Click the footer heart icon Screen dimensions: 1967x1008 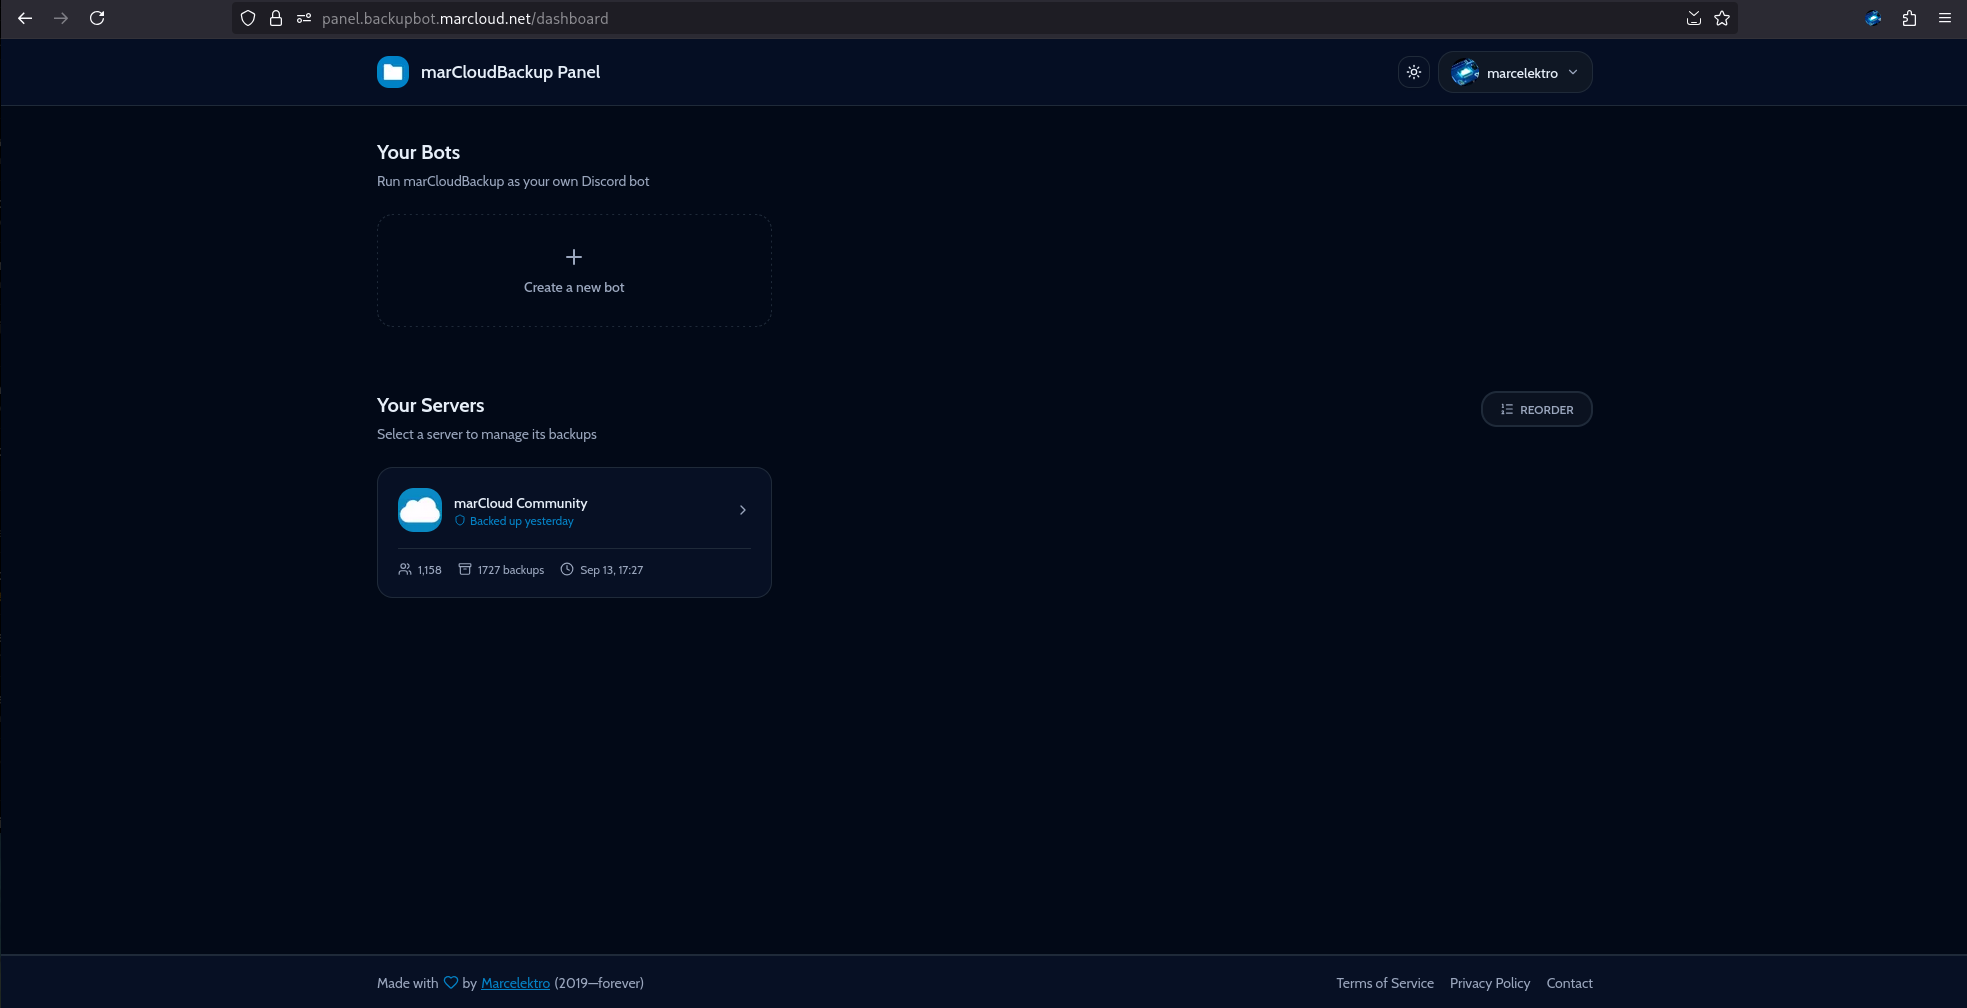click(x=451, y=982)
